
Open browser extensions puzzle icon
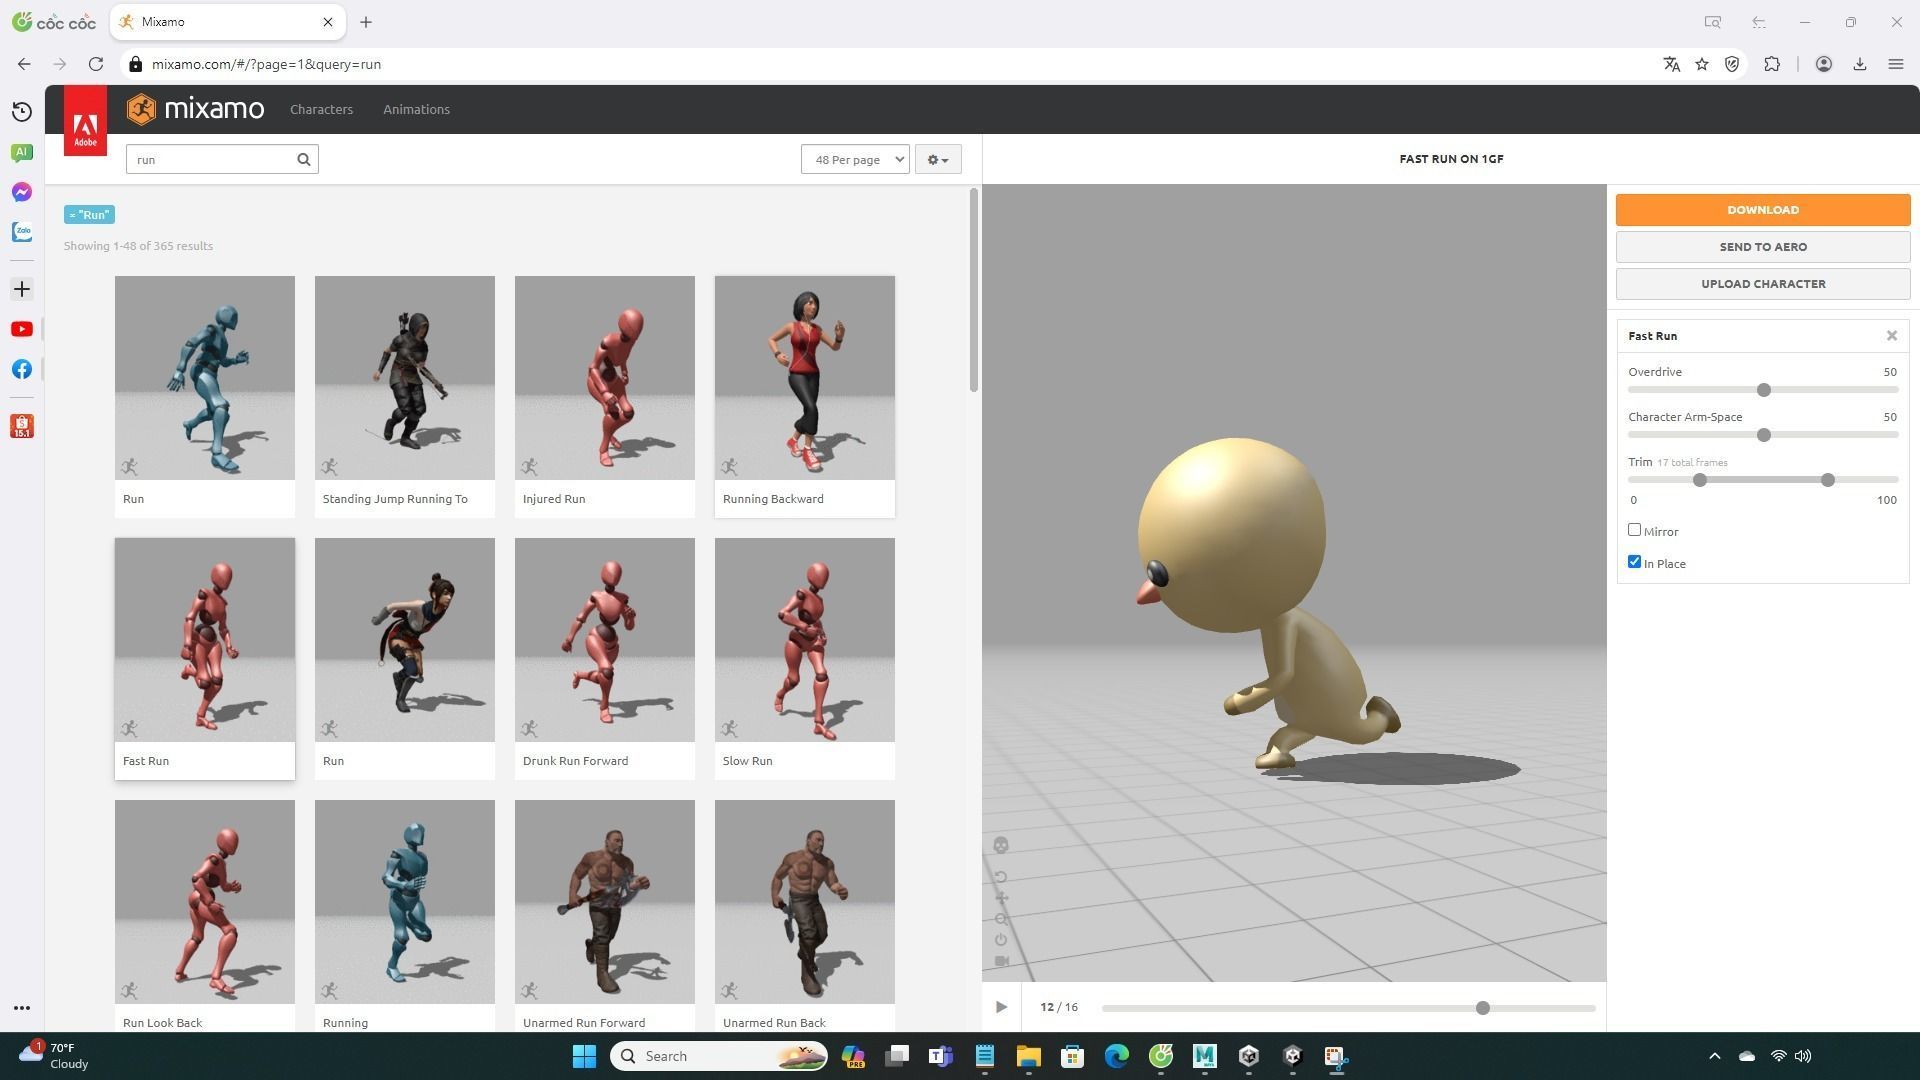(x=1772, y=64)
